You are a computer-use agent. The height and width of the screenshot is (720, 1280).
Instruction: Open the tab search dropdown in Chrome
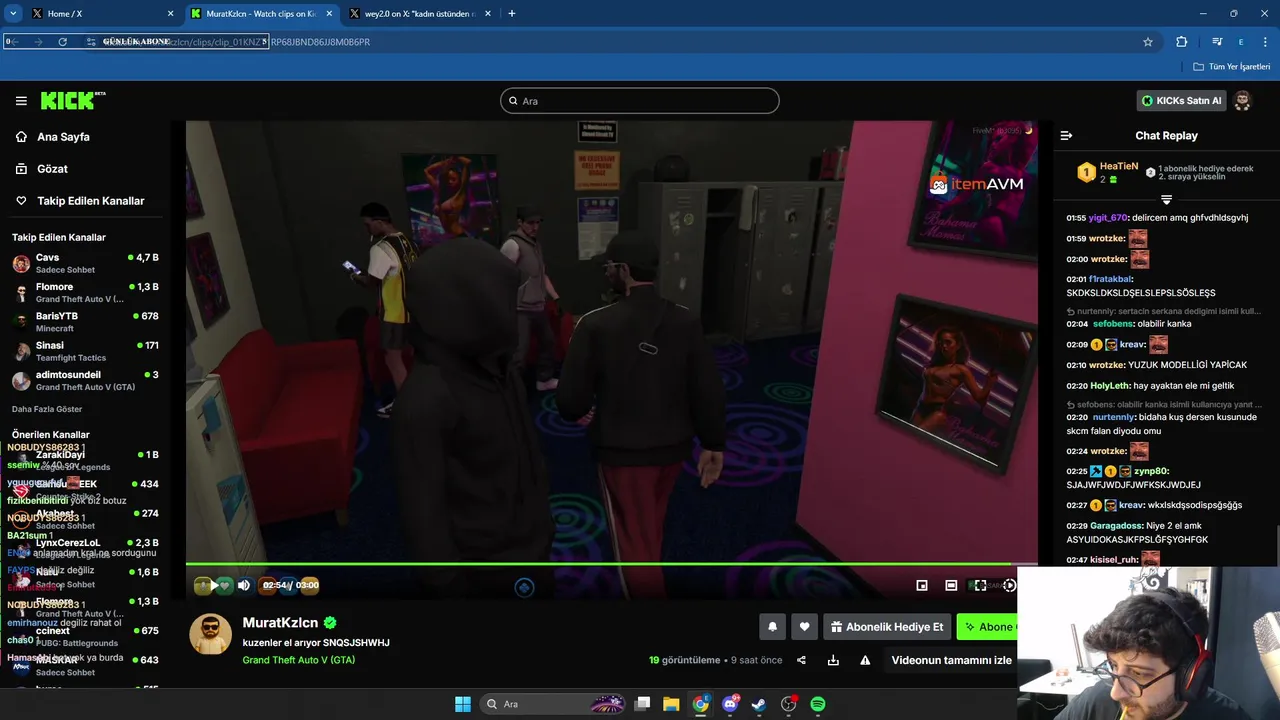coord(13,13)
